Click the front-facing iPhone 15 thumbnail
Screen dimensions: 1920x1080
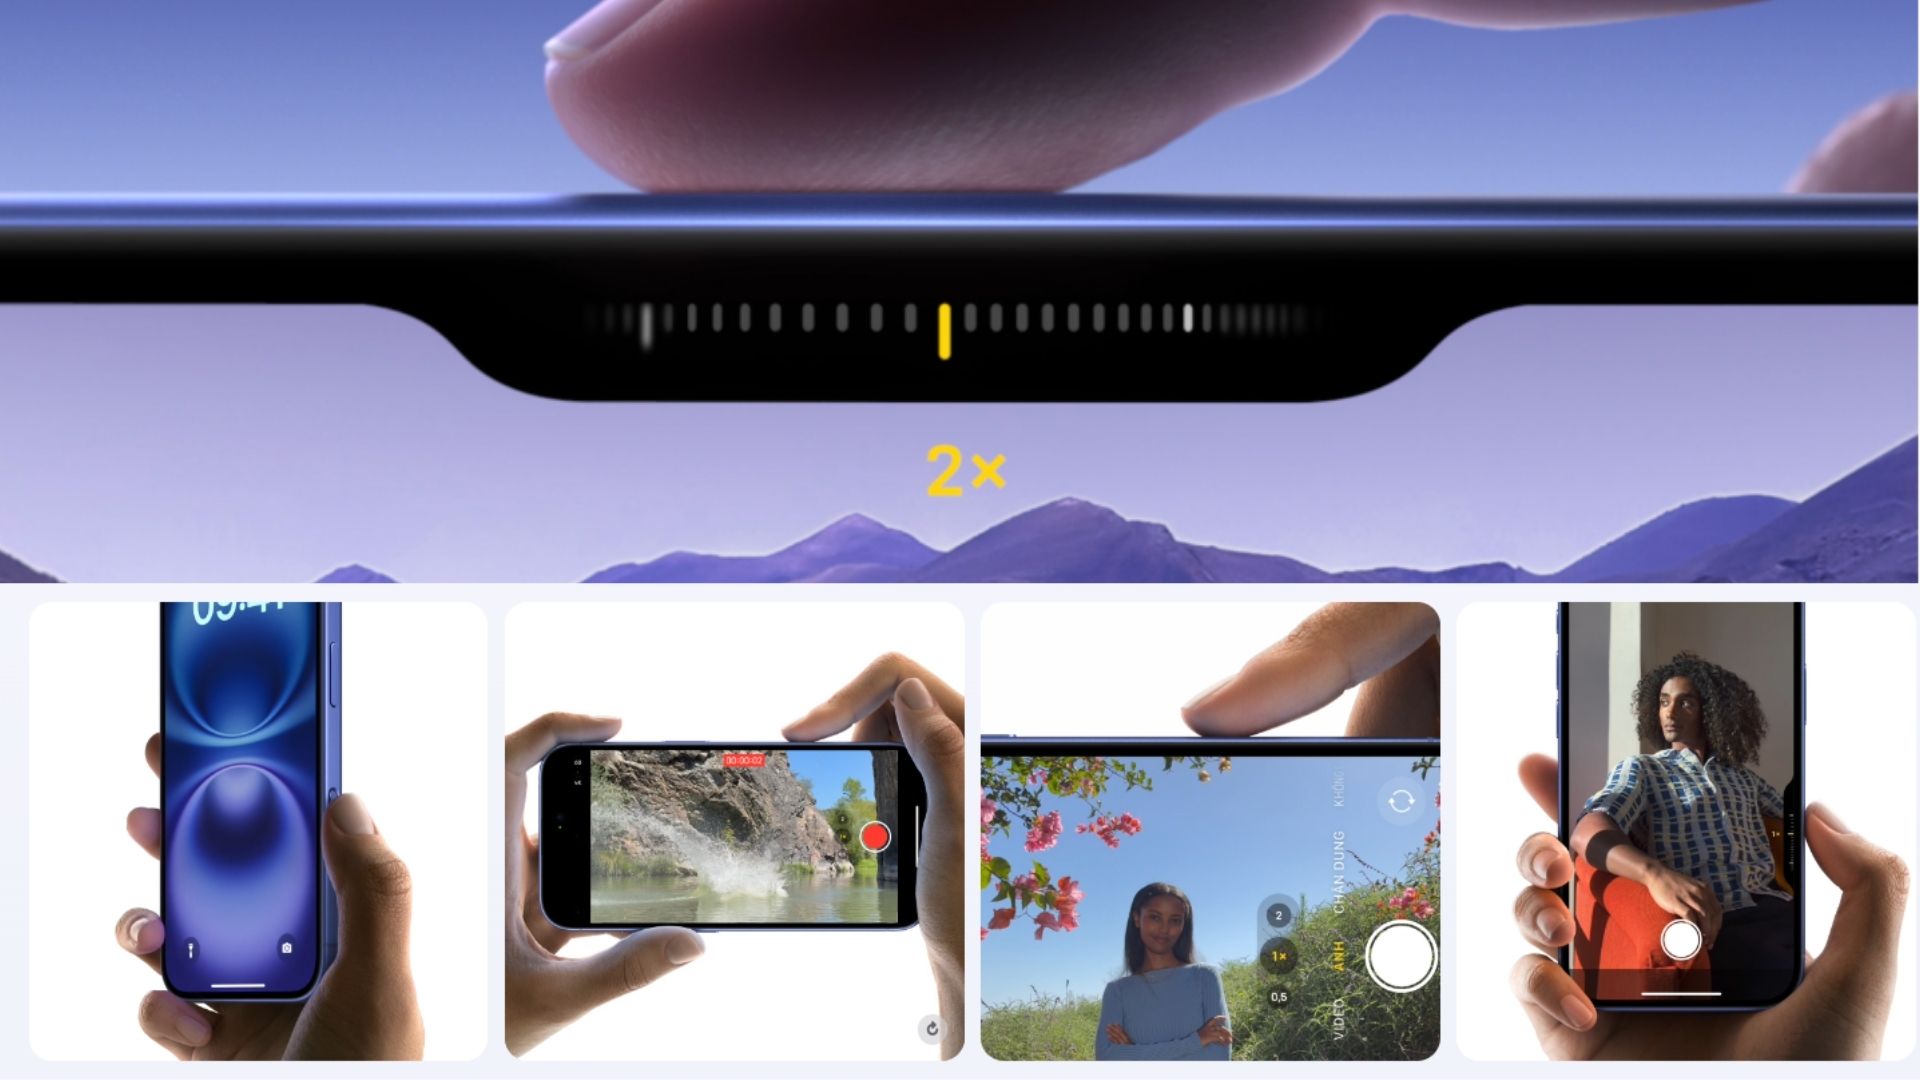pos(258,831)
